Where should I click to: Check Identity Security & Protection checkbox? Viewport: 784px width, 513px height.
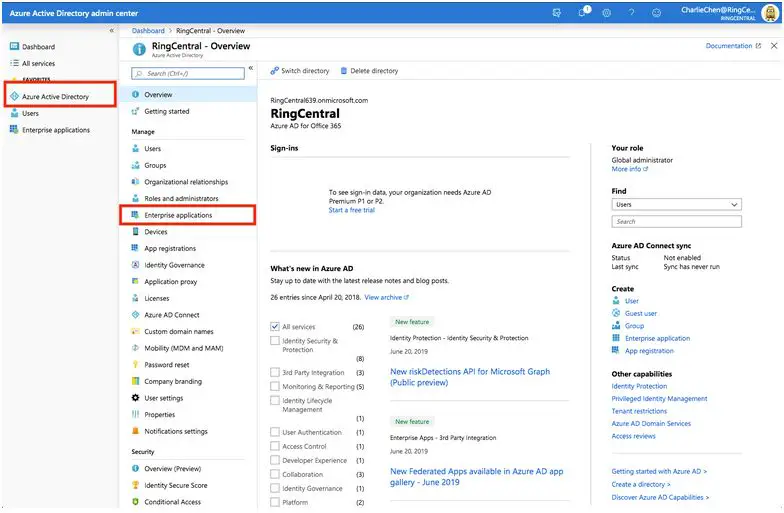point(274,340)
